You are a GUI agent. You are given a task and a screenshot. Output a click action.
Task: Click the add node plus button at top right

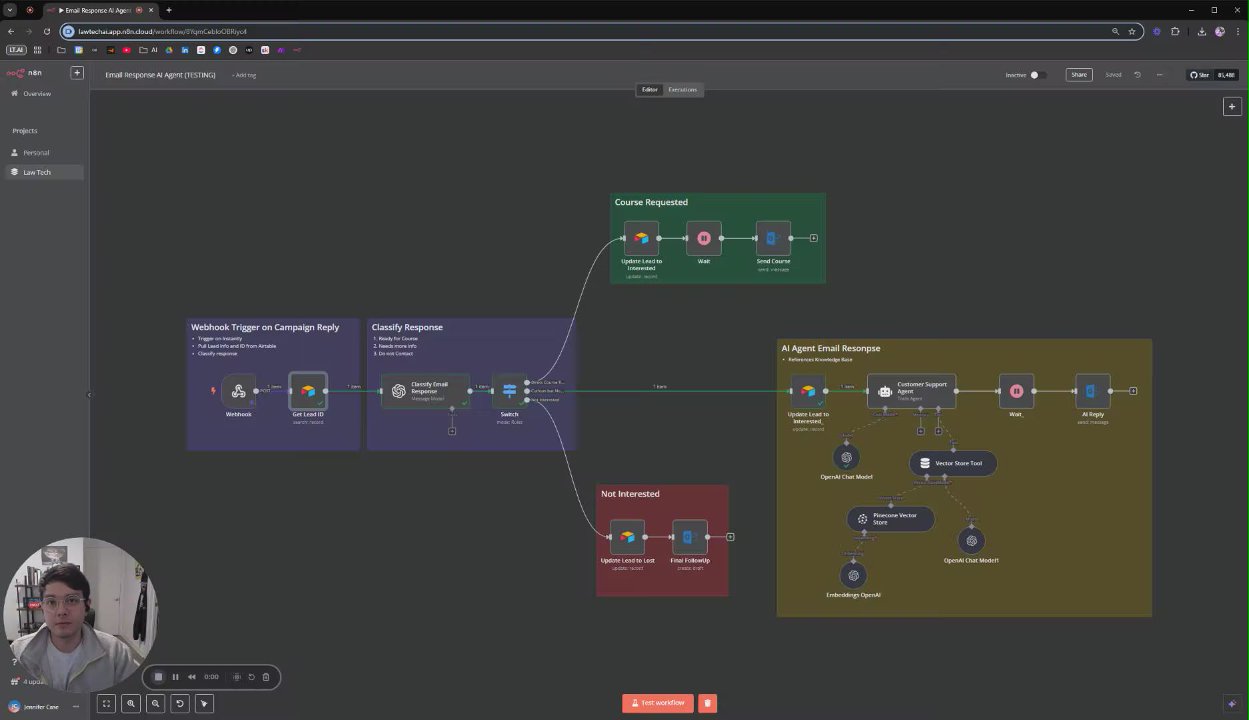tap(1232, 106)
